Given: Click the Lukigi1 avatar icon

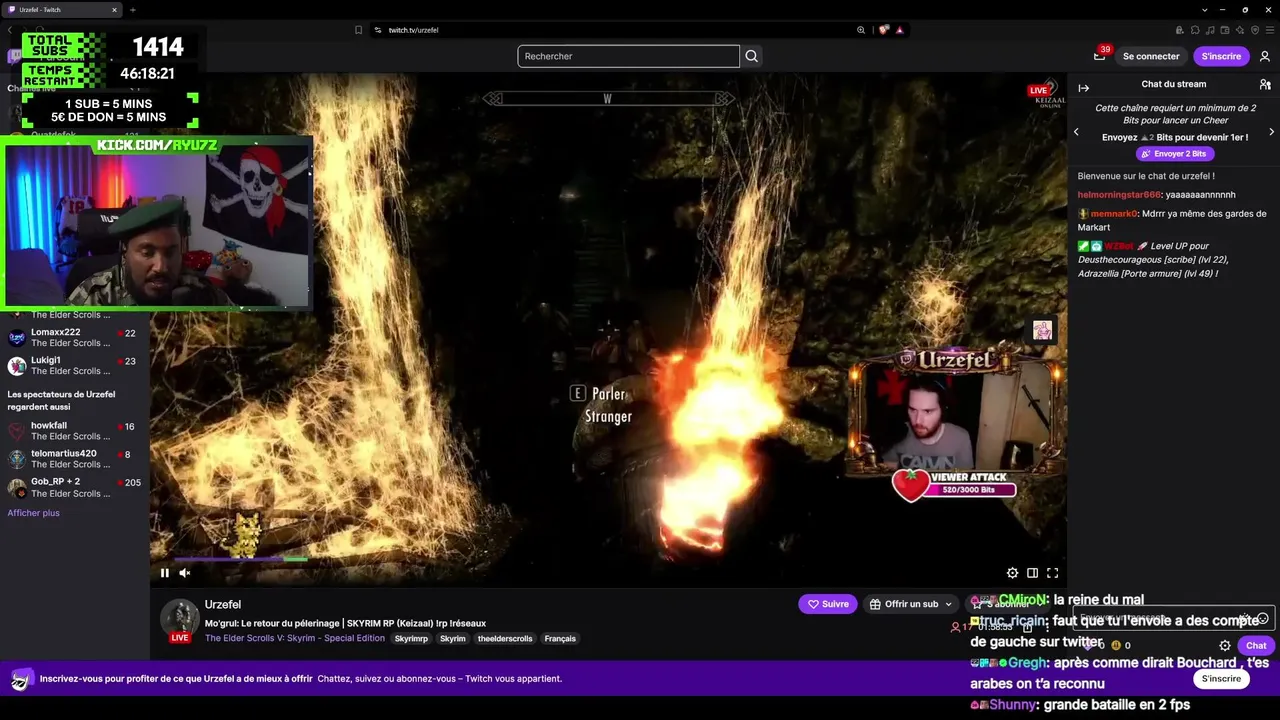Looking at the screenshot, I should (17, 366).
